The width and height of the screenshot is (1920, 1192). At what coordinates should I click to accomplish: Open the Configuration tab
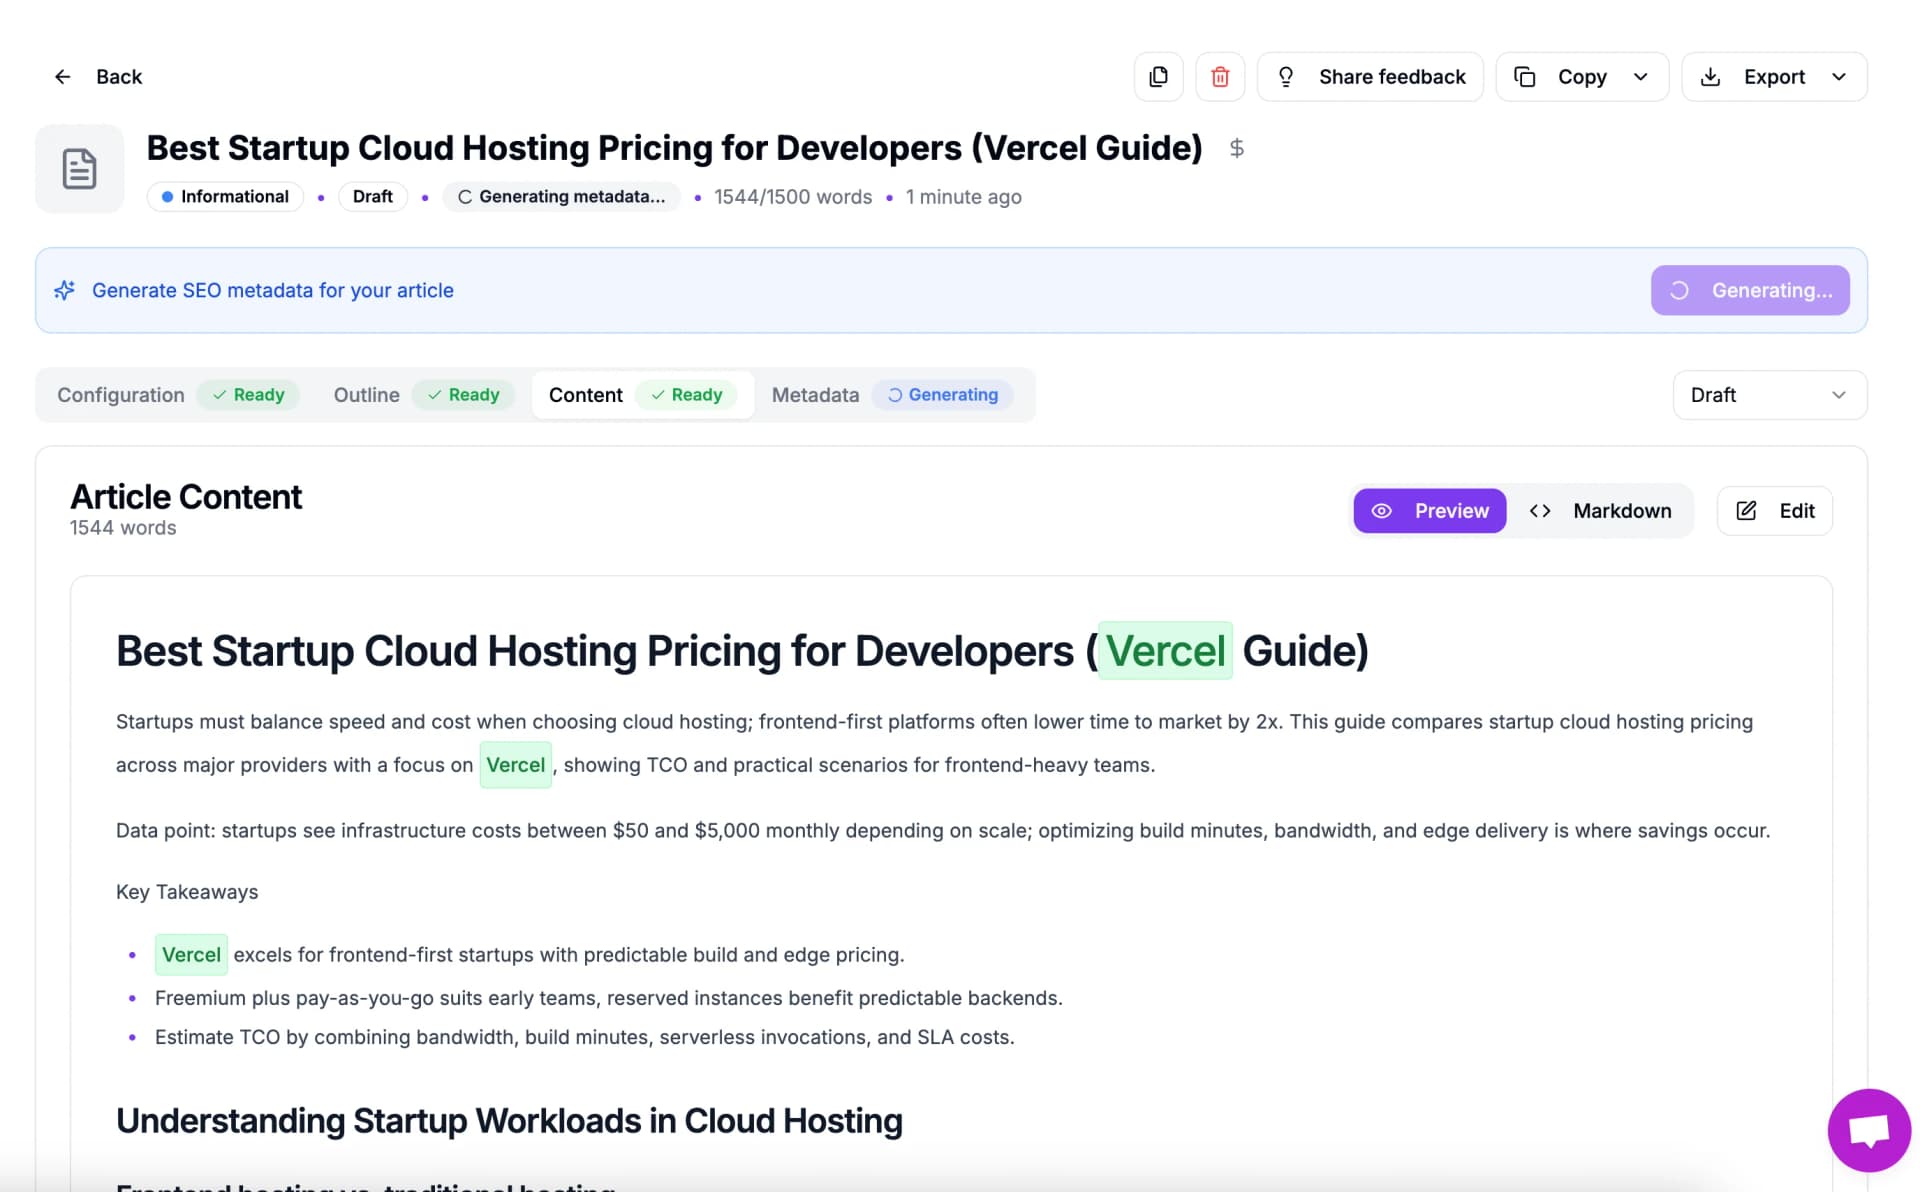tap(121, 395)
